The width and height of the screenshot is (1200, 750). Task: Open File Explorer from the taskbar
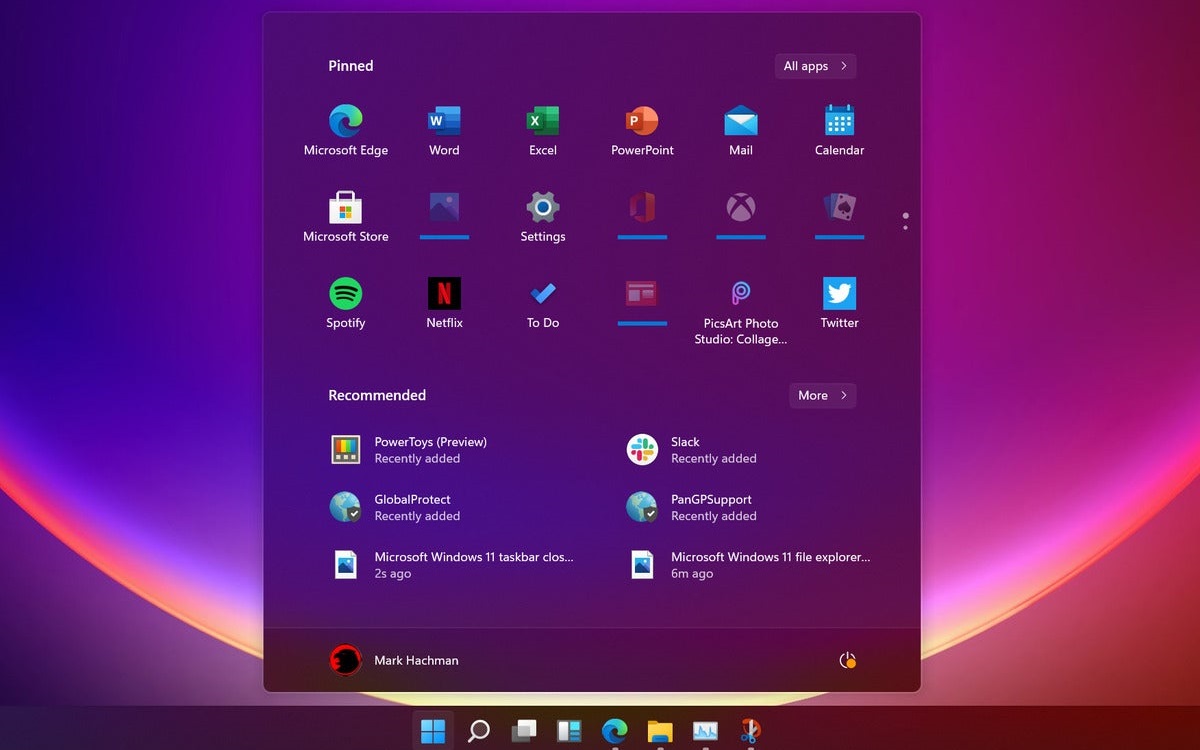point(659,731)
